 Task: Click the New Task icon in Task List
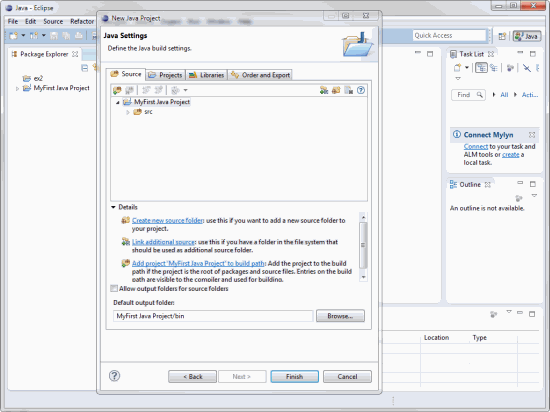pos(457,67)
